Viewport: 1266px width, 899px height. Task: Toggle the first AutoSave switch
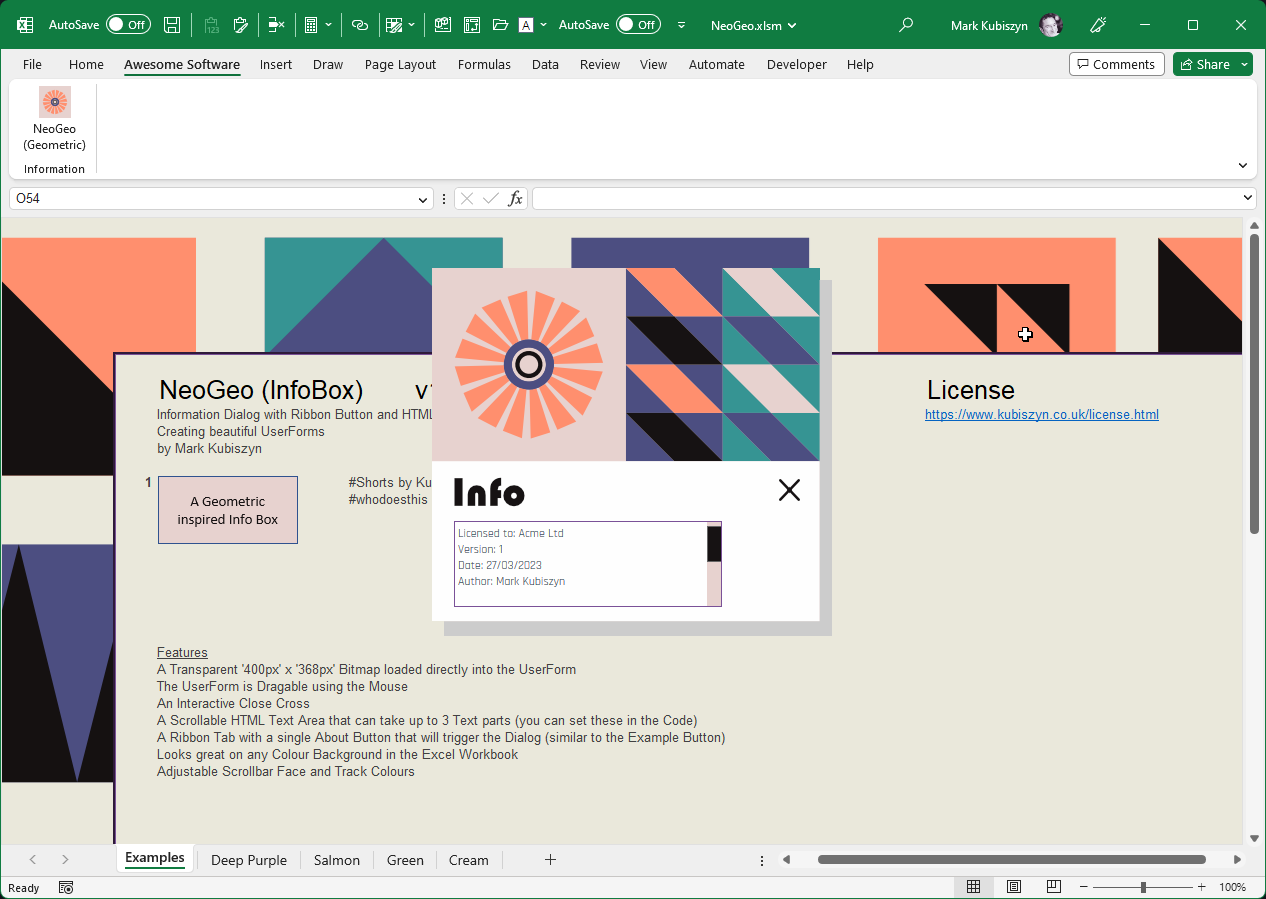click(128, 25)
